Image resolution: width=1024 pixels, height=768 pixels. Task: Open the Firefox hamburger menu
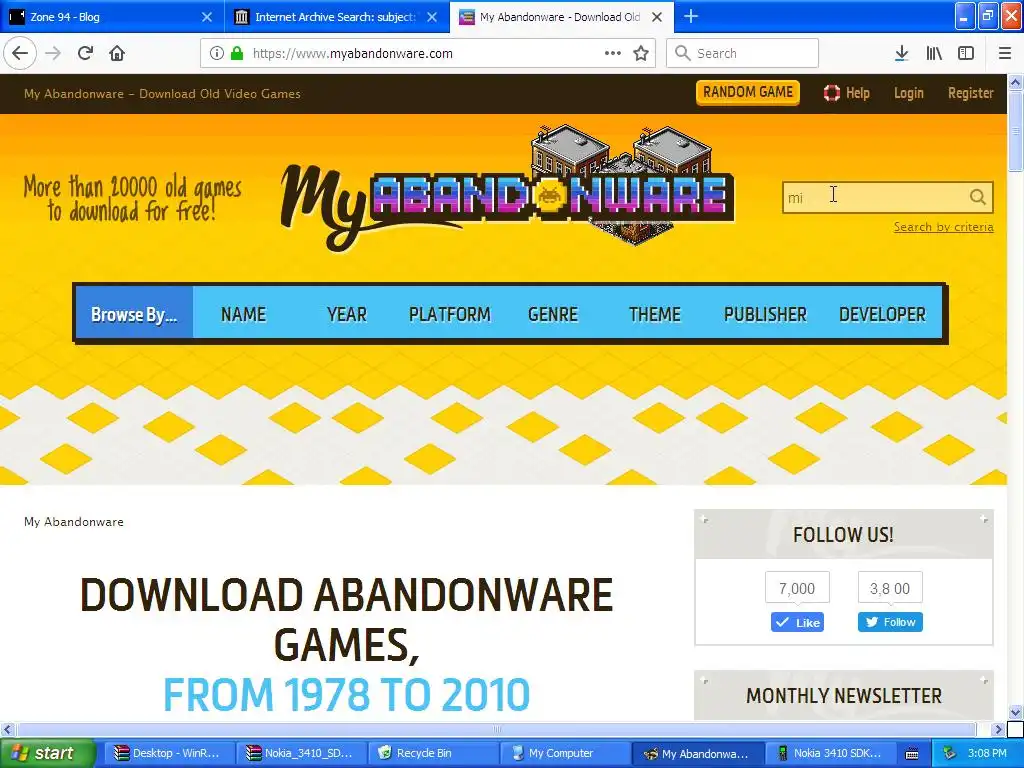pos(1005,53)
